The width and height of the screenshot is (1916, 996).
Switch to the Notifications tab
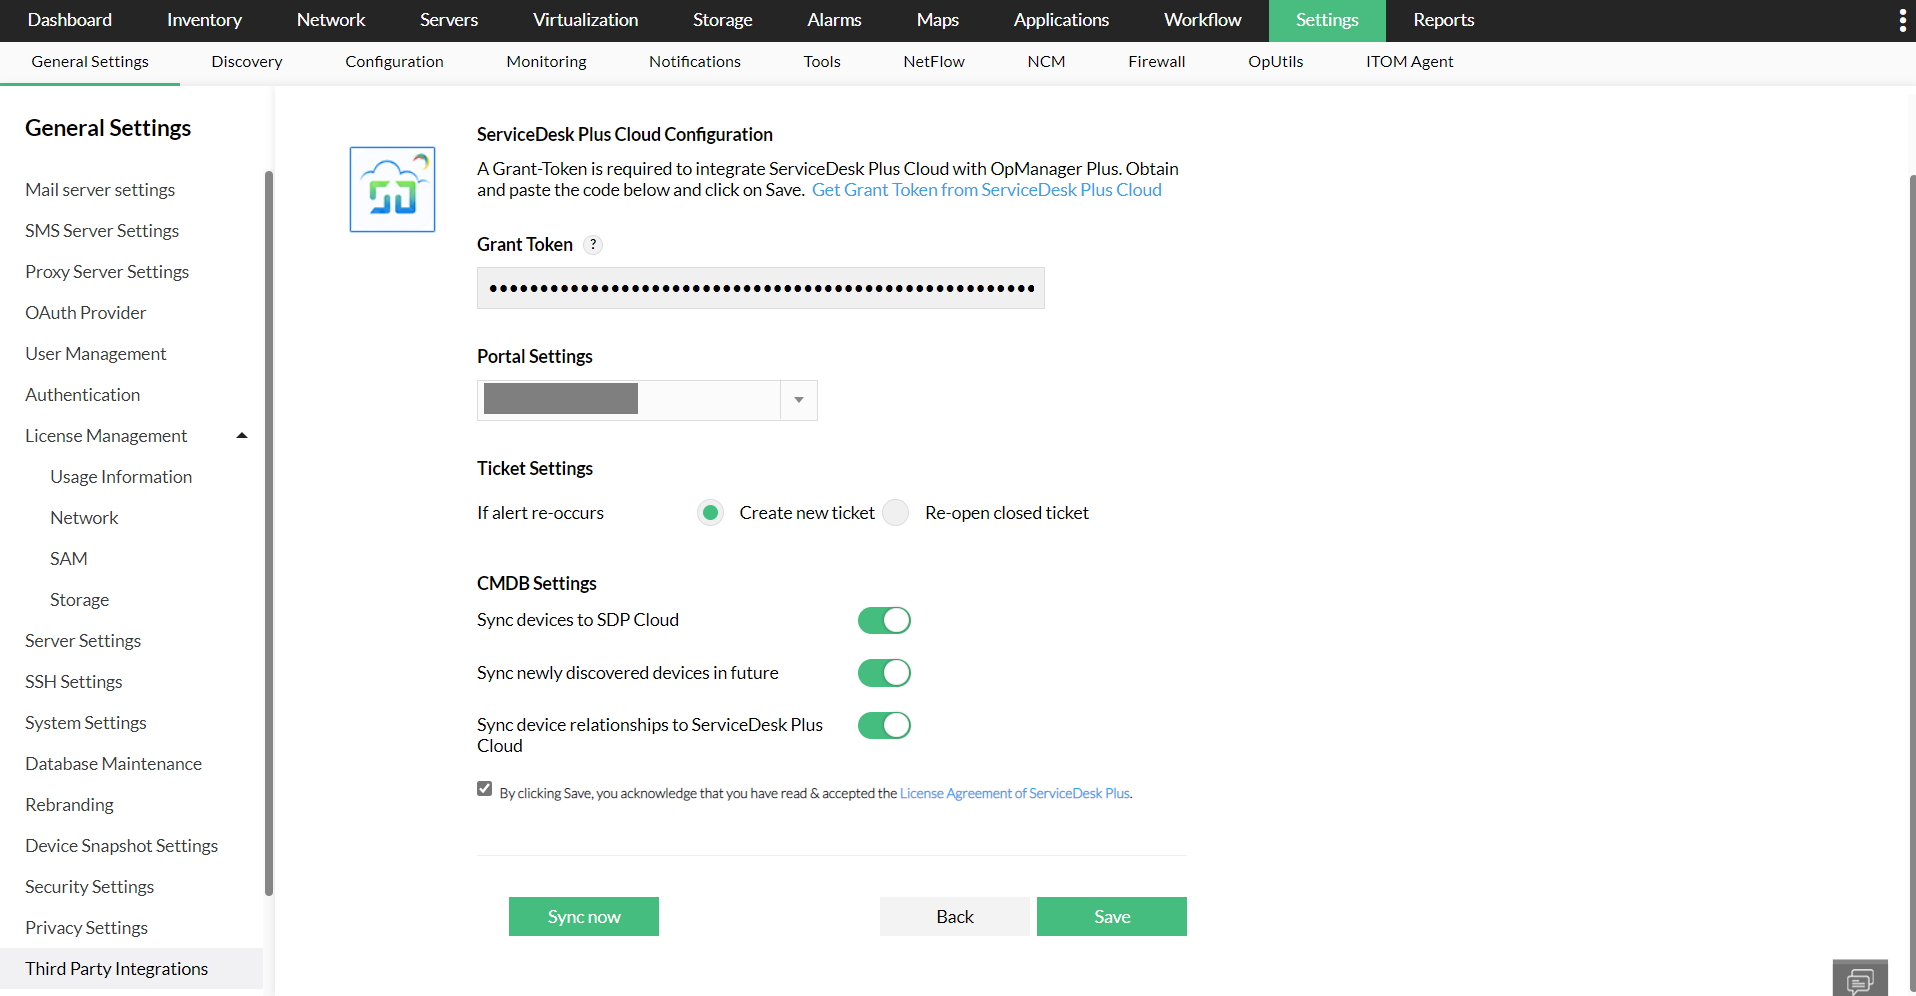click(694, 61)
